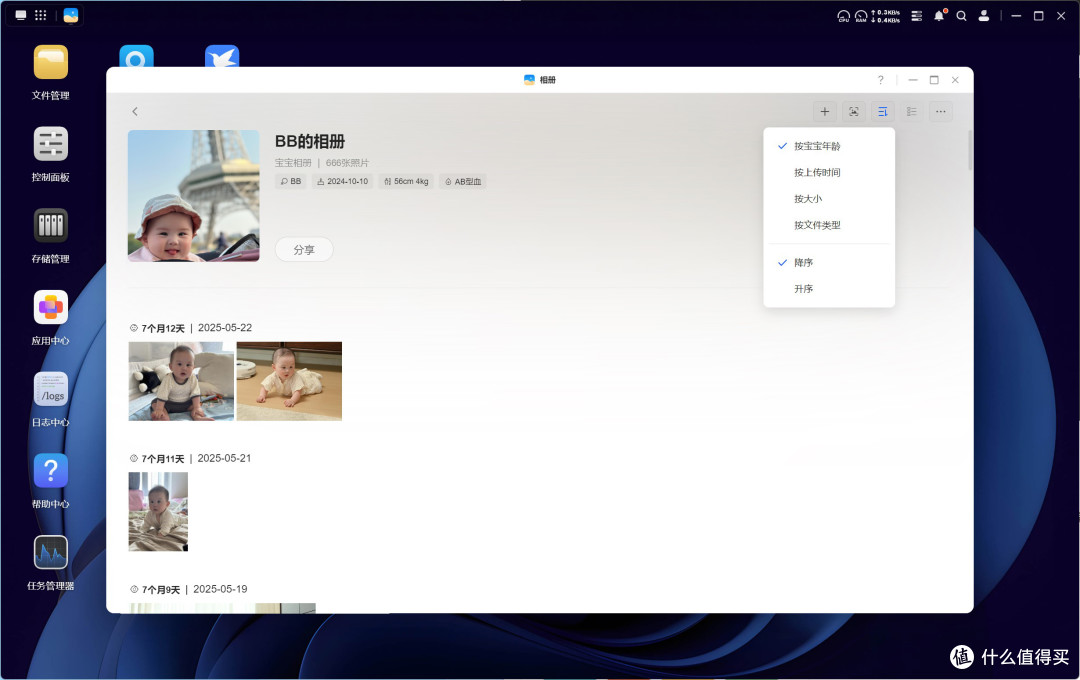This screenshot has height=680, width=1080.
Task: Open the app grid launcher icon
Action: 41,15
